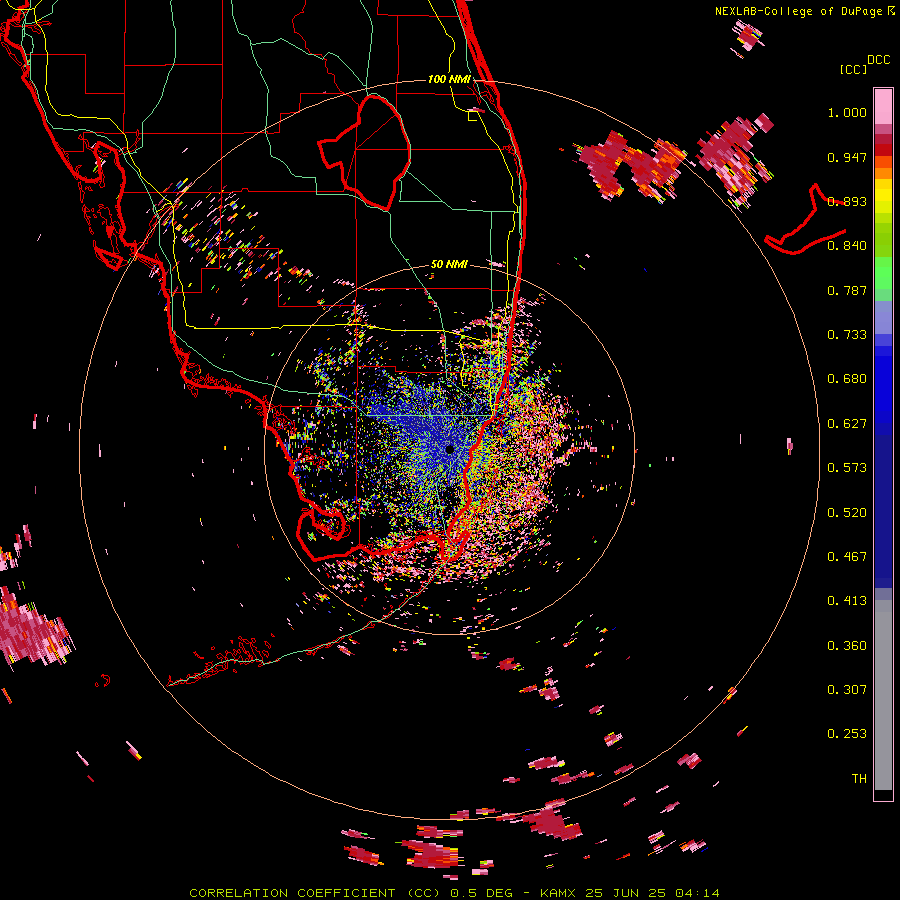Click the 50 NMI range ring label
The width and height of the screenshot is (900, 900).
449,265
